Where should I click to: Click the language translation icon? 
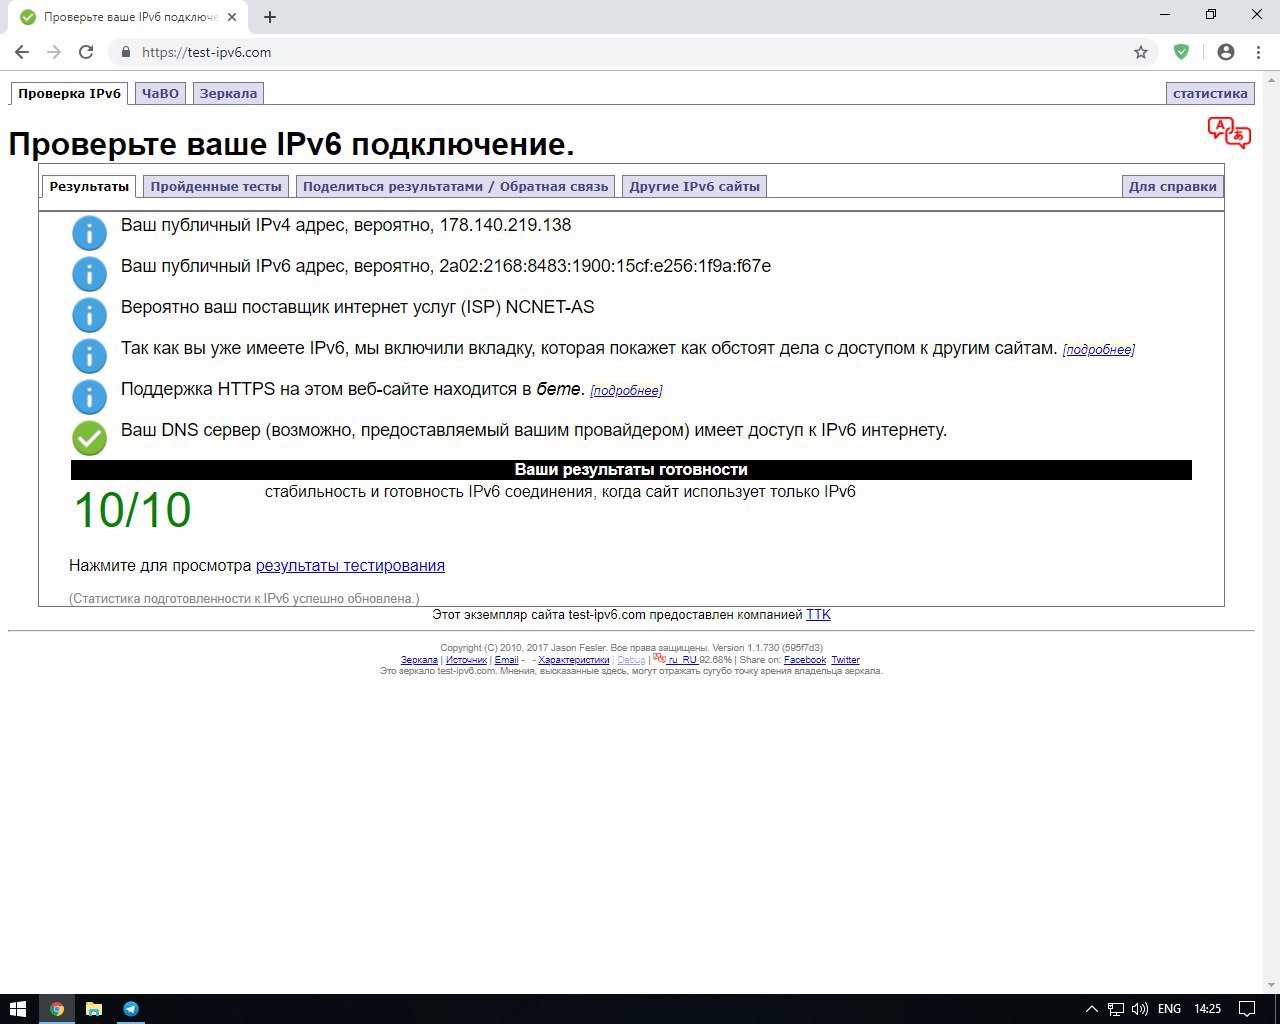pyautogui.click(x=1229, y=132)
